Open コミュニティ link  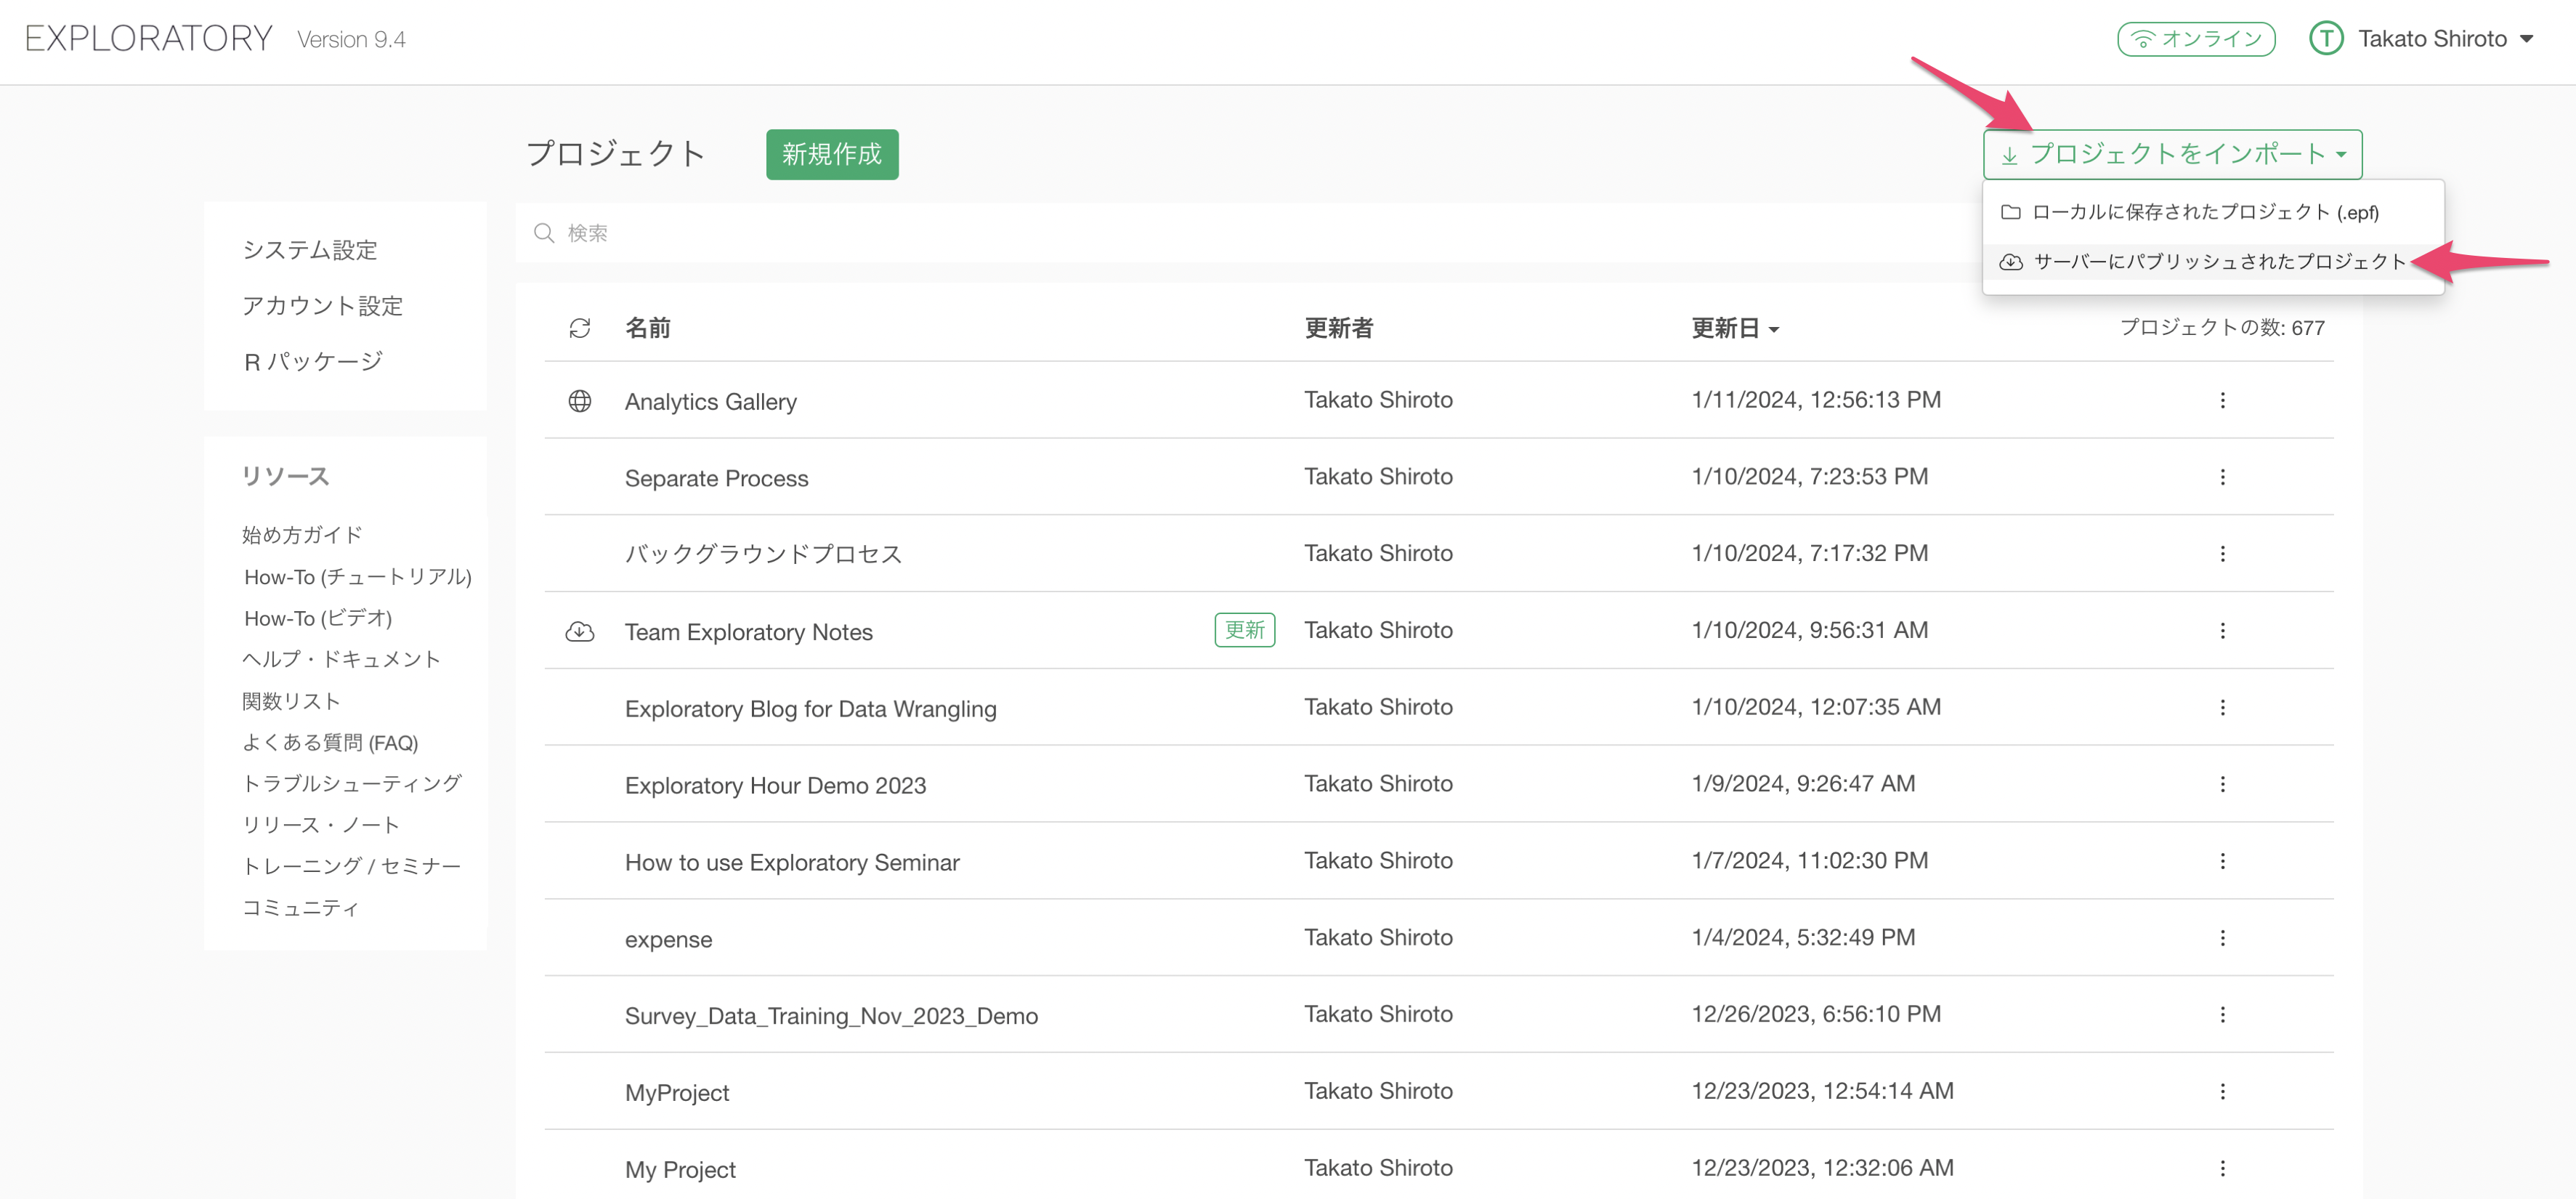click(300, 907)
